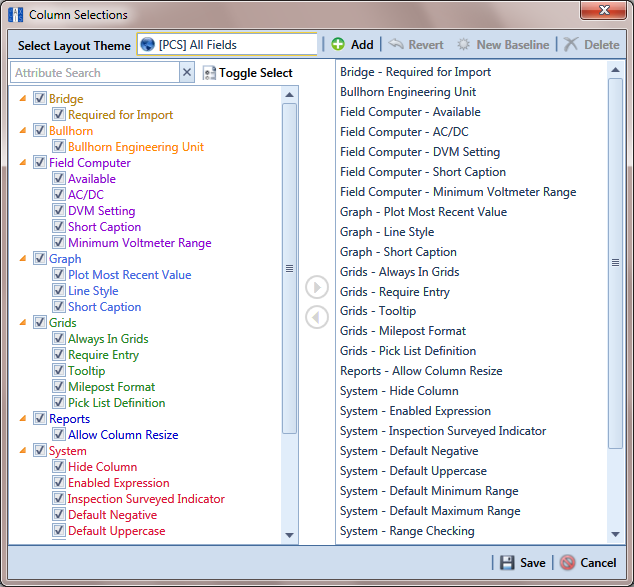
Task: Collapse the Grids tree node
Action: pyautogui.click(x=23, y=322)
